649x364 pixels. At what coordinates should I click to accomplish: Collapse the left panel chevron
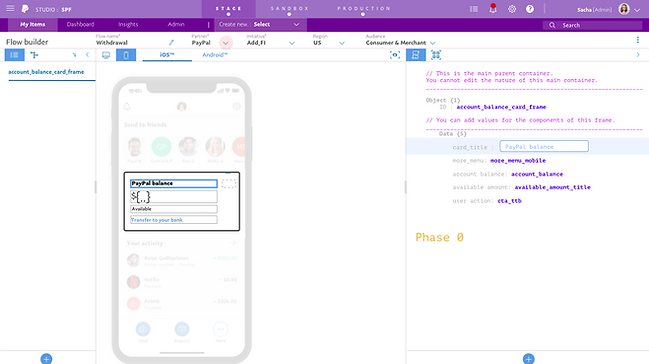coord(87,55)
